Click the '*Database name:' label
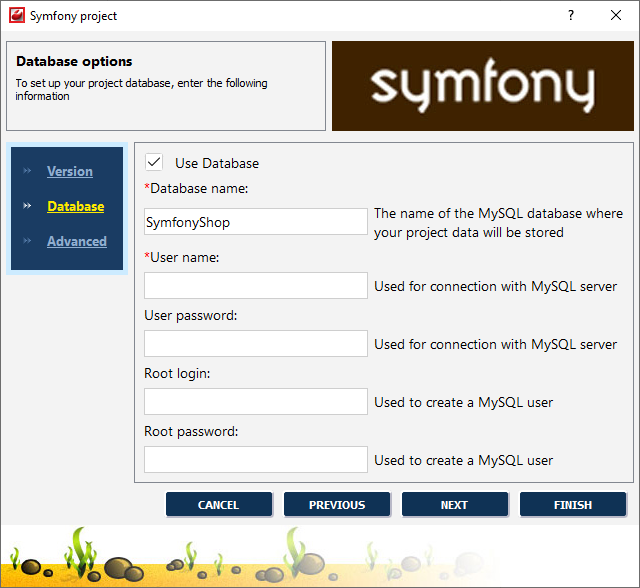 pos(196,189)
